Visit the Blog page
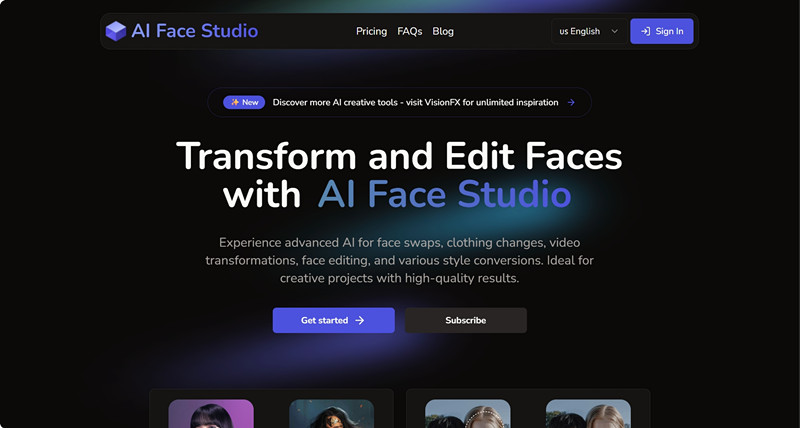Image resolution: width=800 pixels, height=428 pixels. coord(443,31)
